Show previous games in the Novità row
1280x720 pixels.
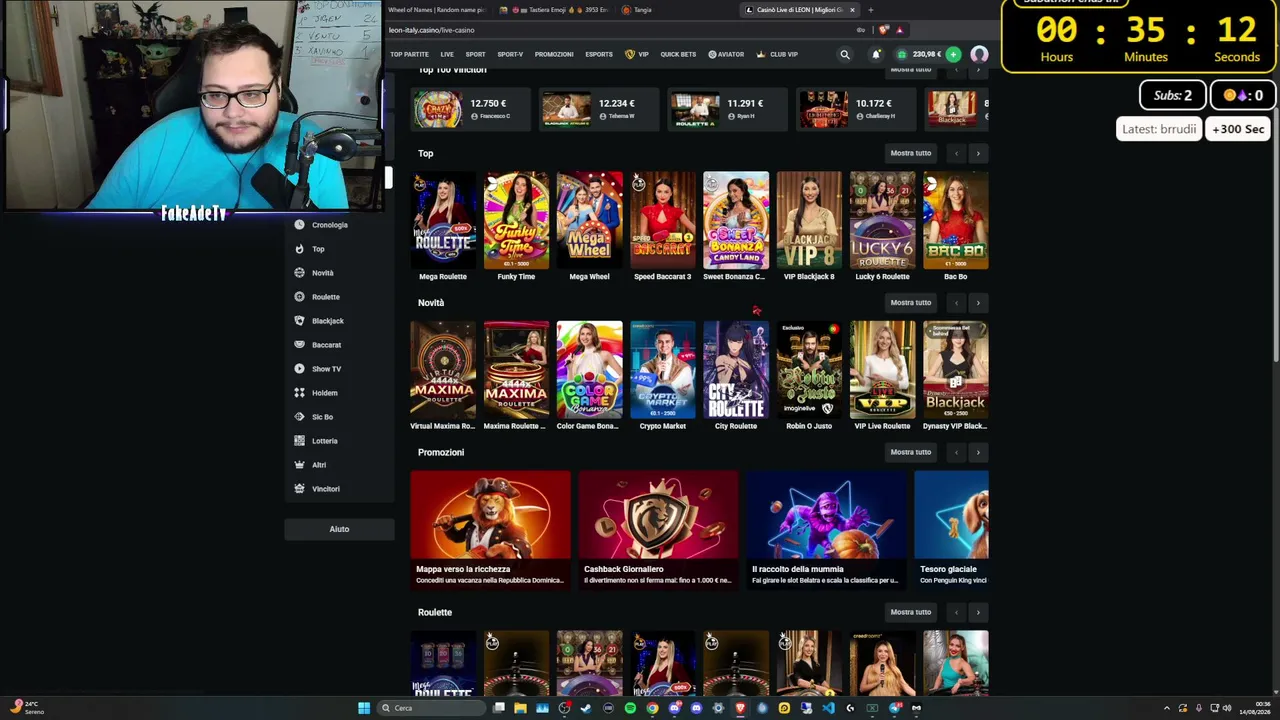pyautogui.click(x=956, y=302)
